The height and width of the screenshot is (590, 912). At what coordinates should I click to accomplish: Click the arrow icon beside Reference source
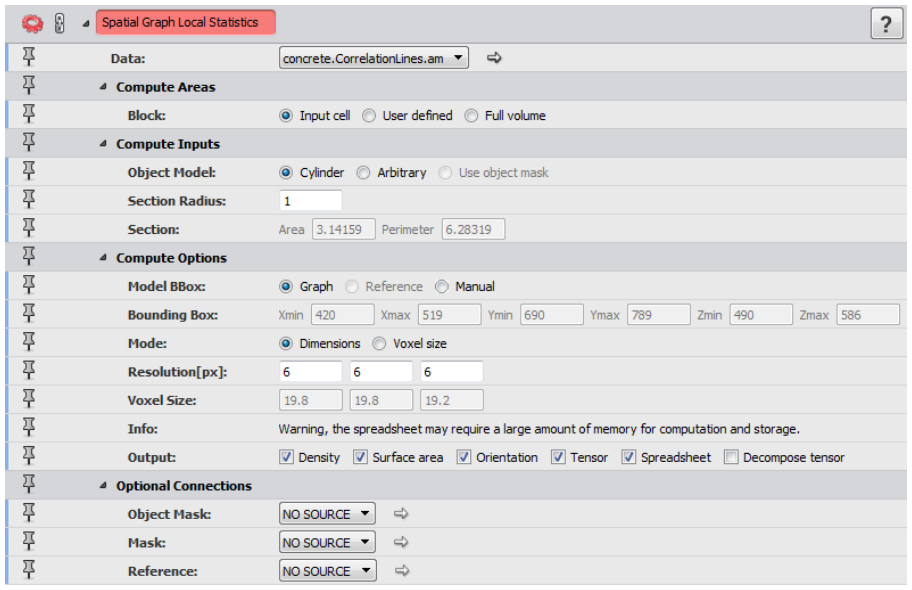point(401,571)
